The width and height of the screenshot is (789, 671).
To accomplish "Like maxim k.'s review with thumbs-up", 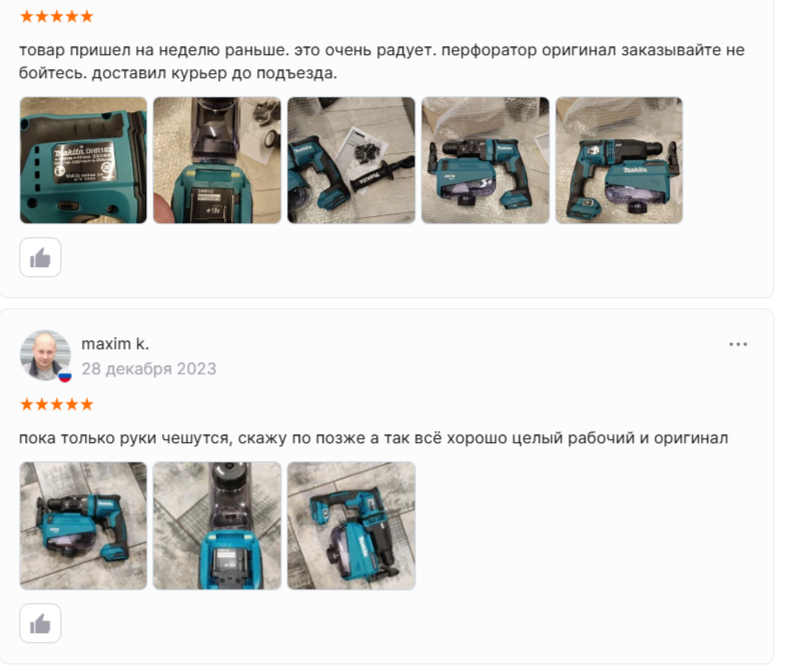I will 40,623.
